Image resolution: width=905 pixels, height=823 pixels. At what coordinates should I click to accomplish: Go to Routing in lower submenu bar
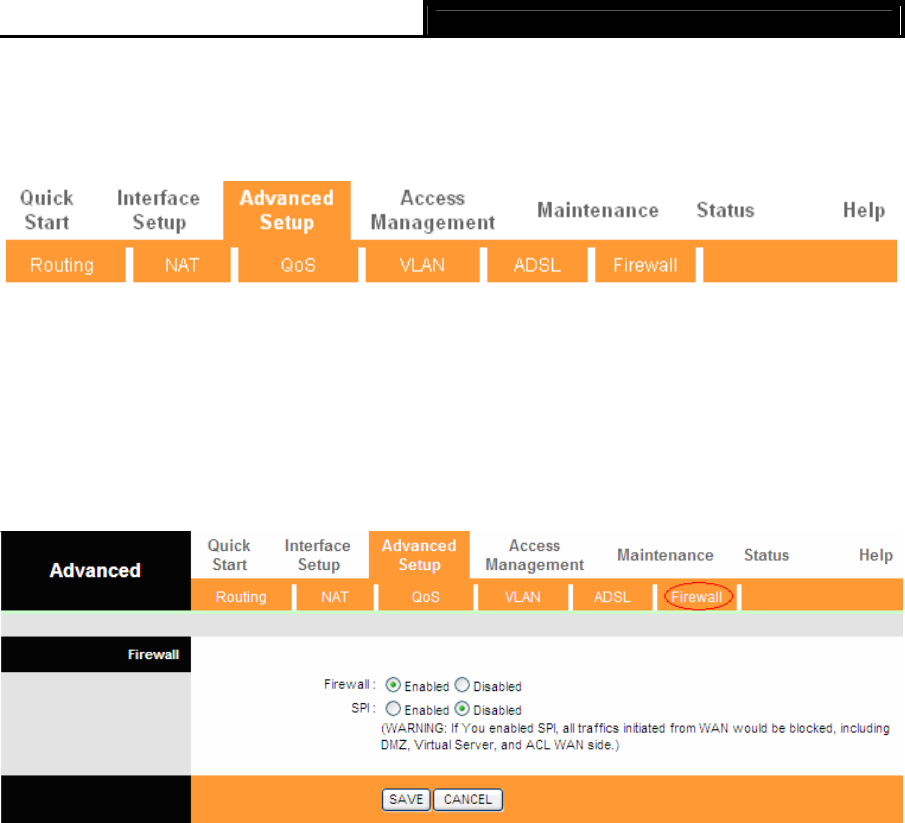pos(241,597)
